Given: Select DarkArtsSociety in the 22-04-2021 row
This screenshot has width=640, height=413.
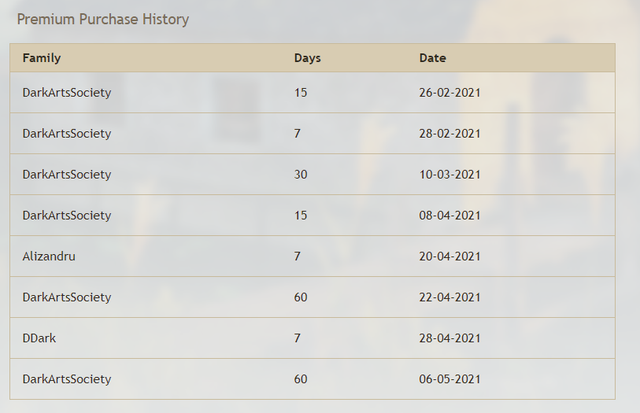Looking at the screenshot, I should pyautogui.click(x=67, y=297).
